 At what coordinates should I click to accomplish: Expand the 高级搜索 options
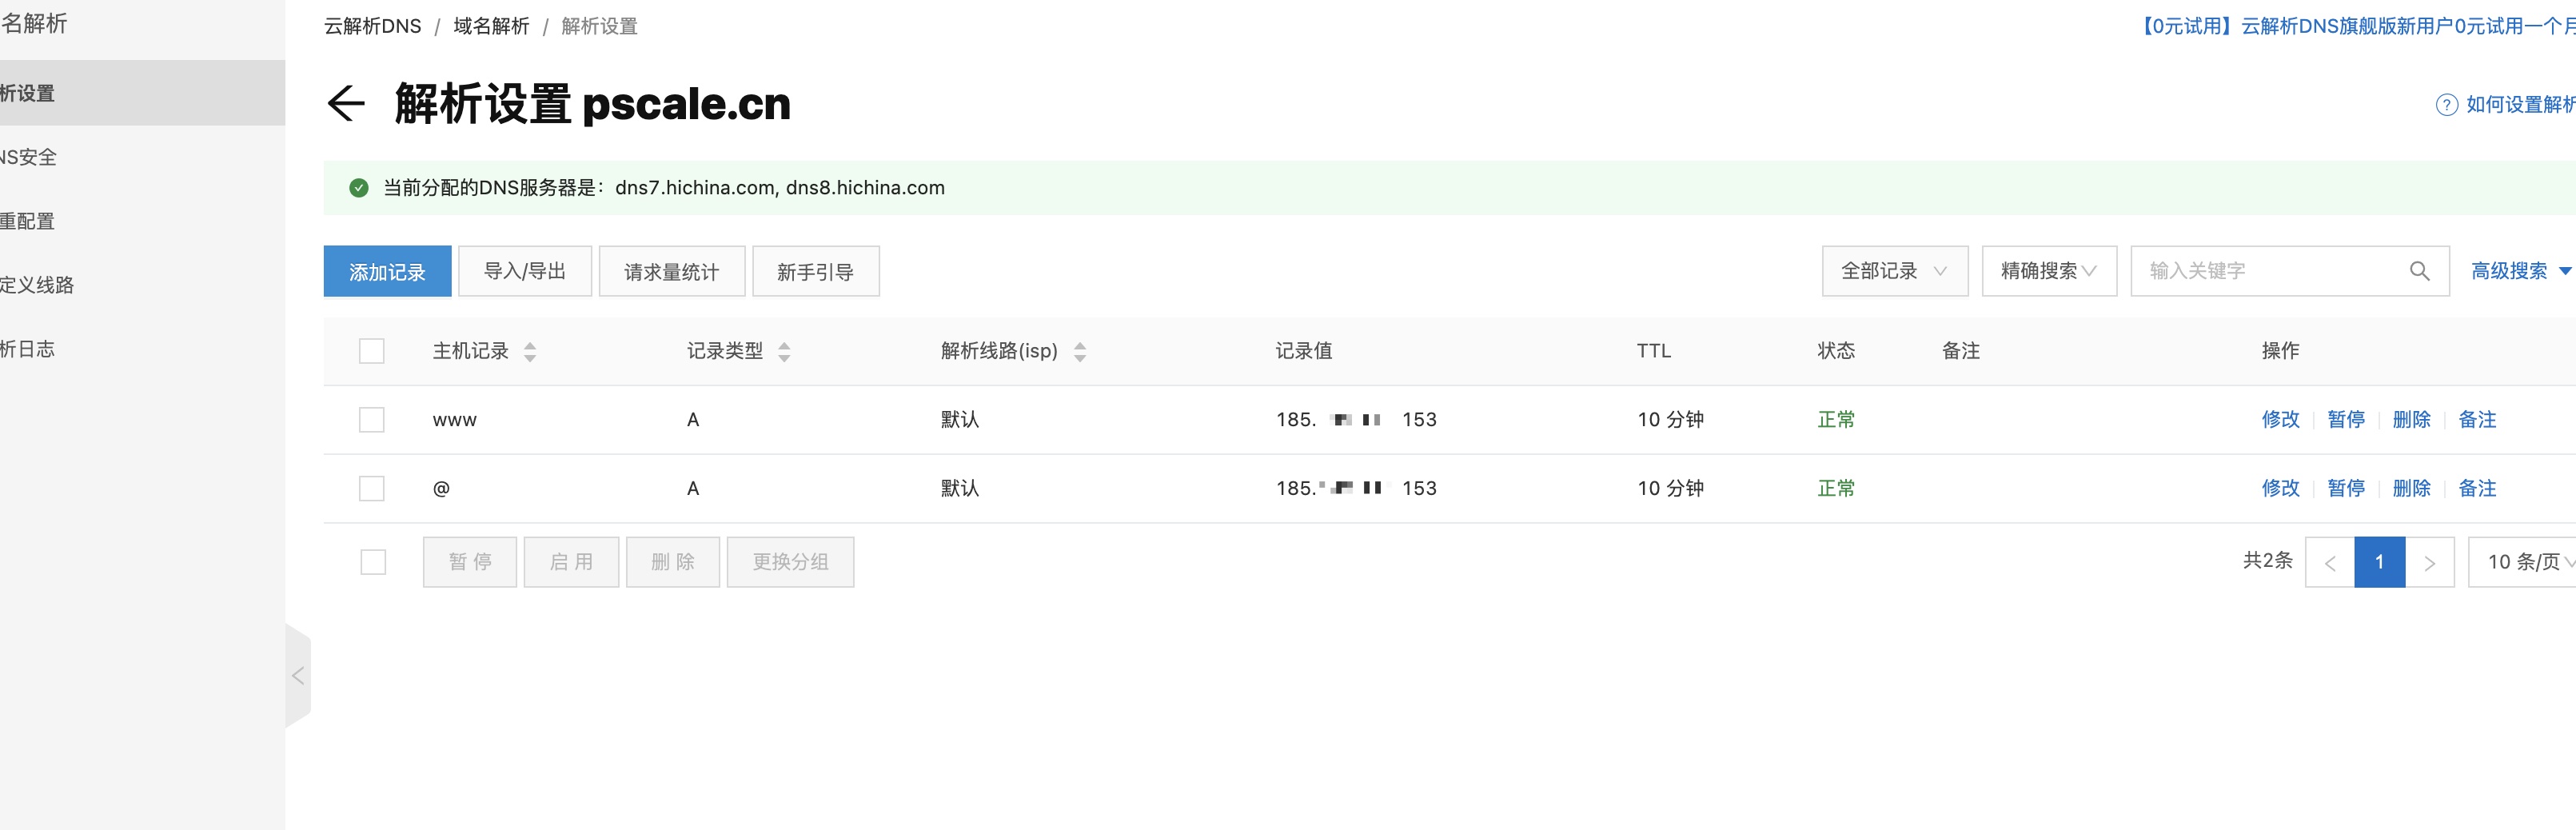pyautogui.click(x=2520, y=271)
